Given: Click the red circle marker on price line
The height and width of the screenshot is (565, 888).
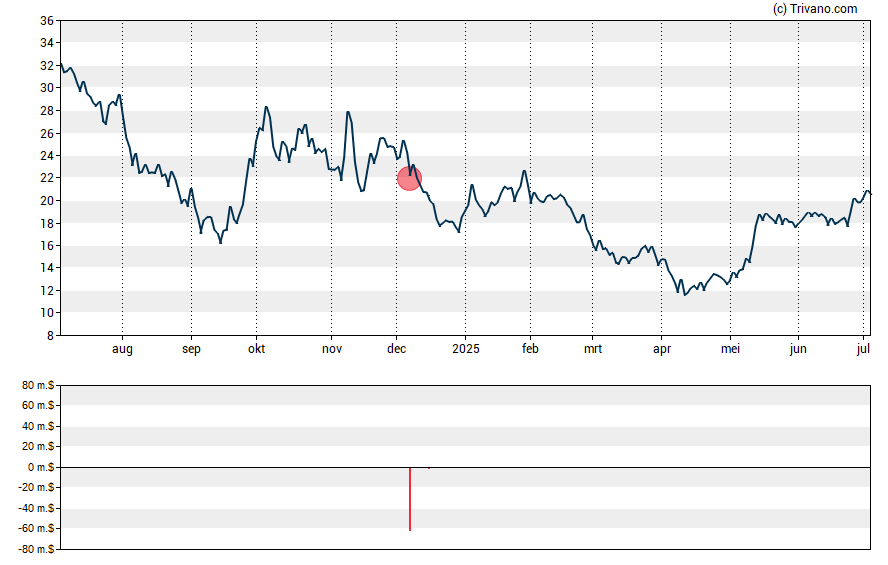Looking at the screenshot, I should coord(409,178).
